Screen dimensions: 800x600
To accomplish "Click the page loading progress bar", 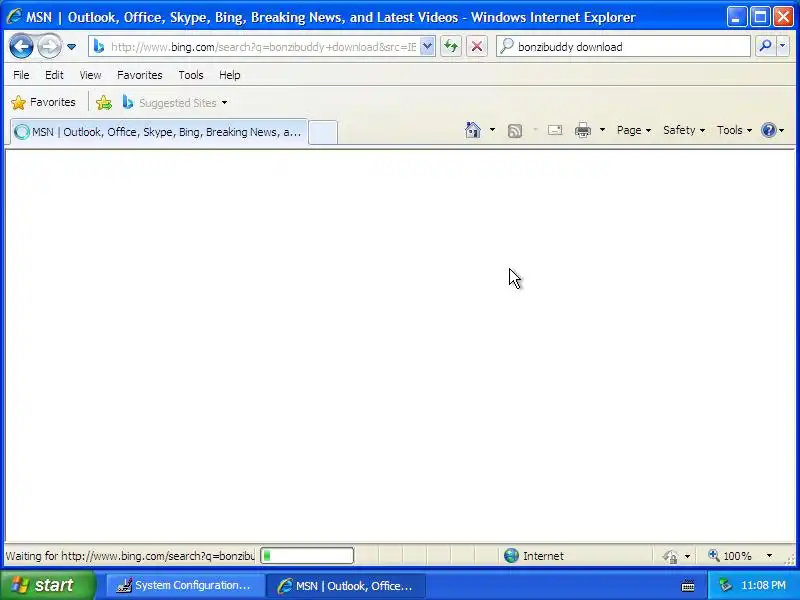I will coord(307,556).
